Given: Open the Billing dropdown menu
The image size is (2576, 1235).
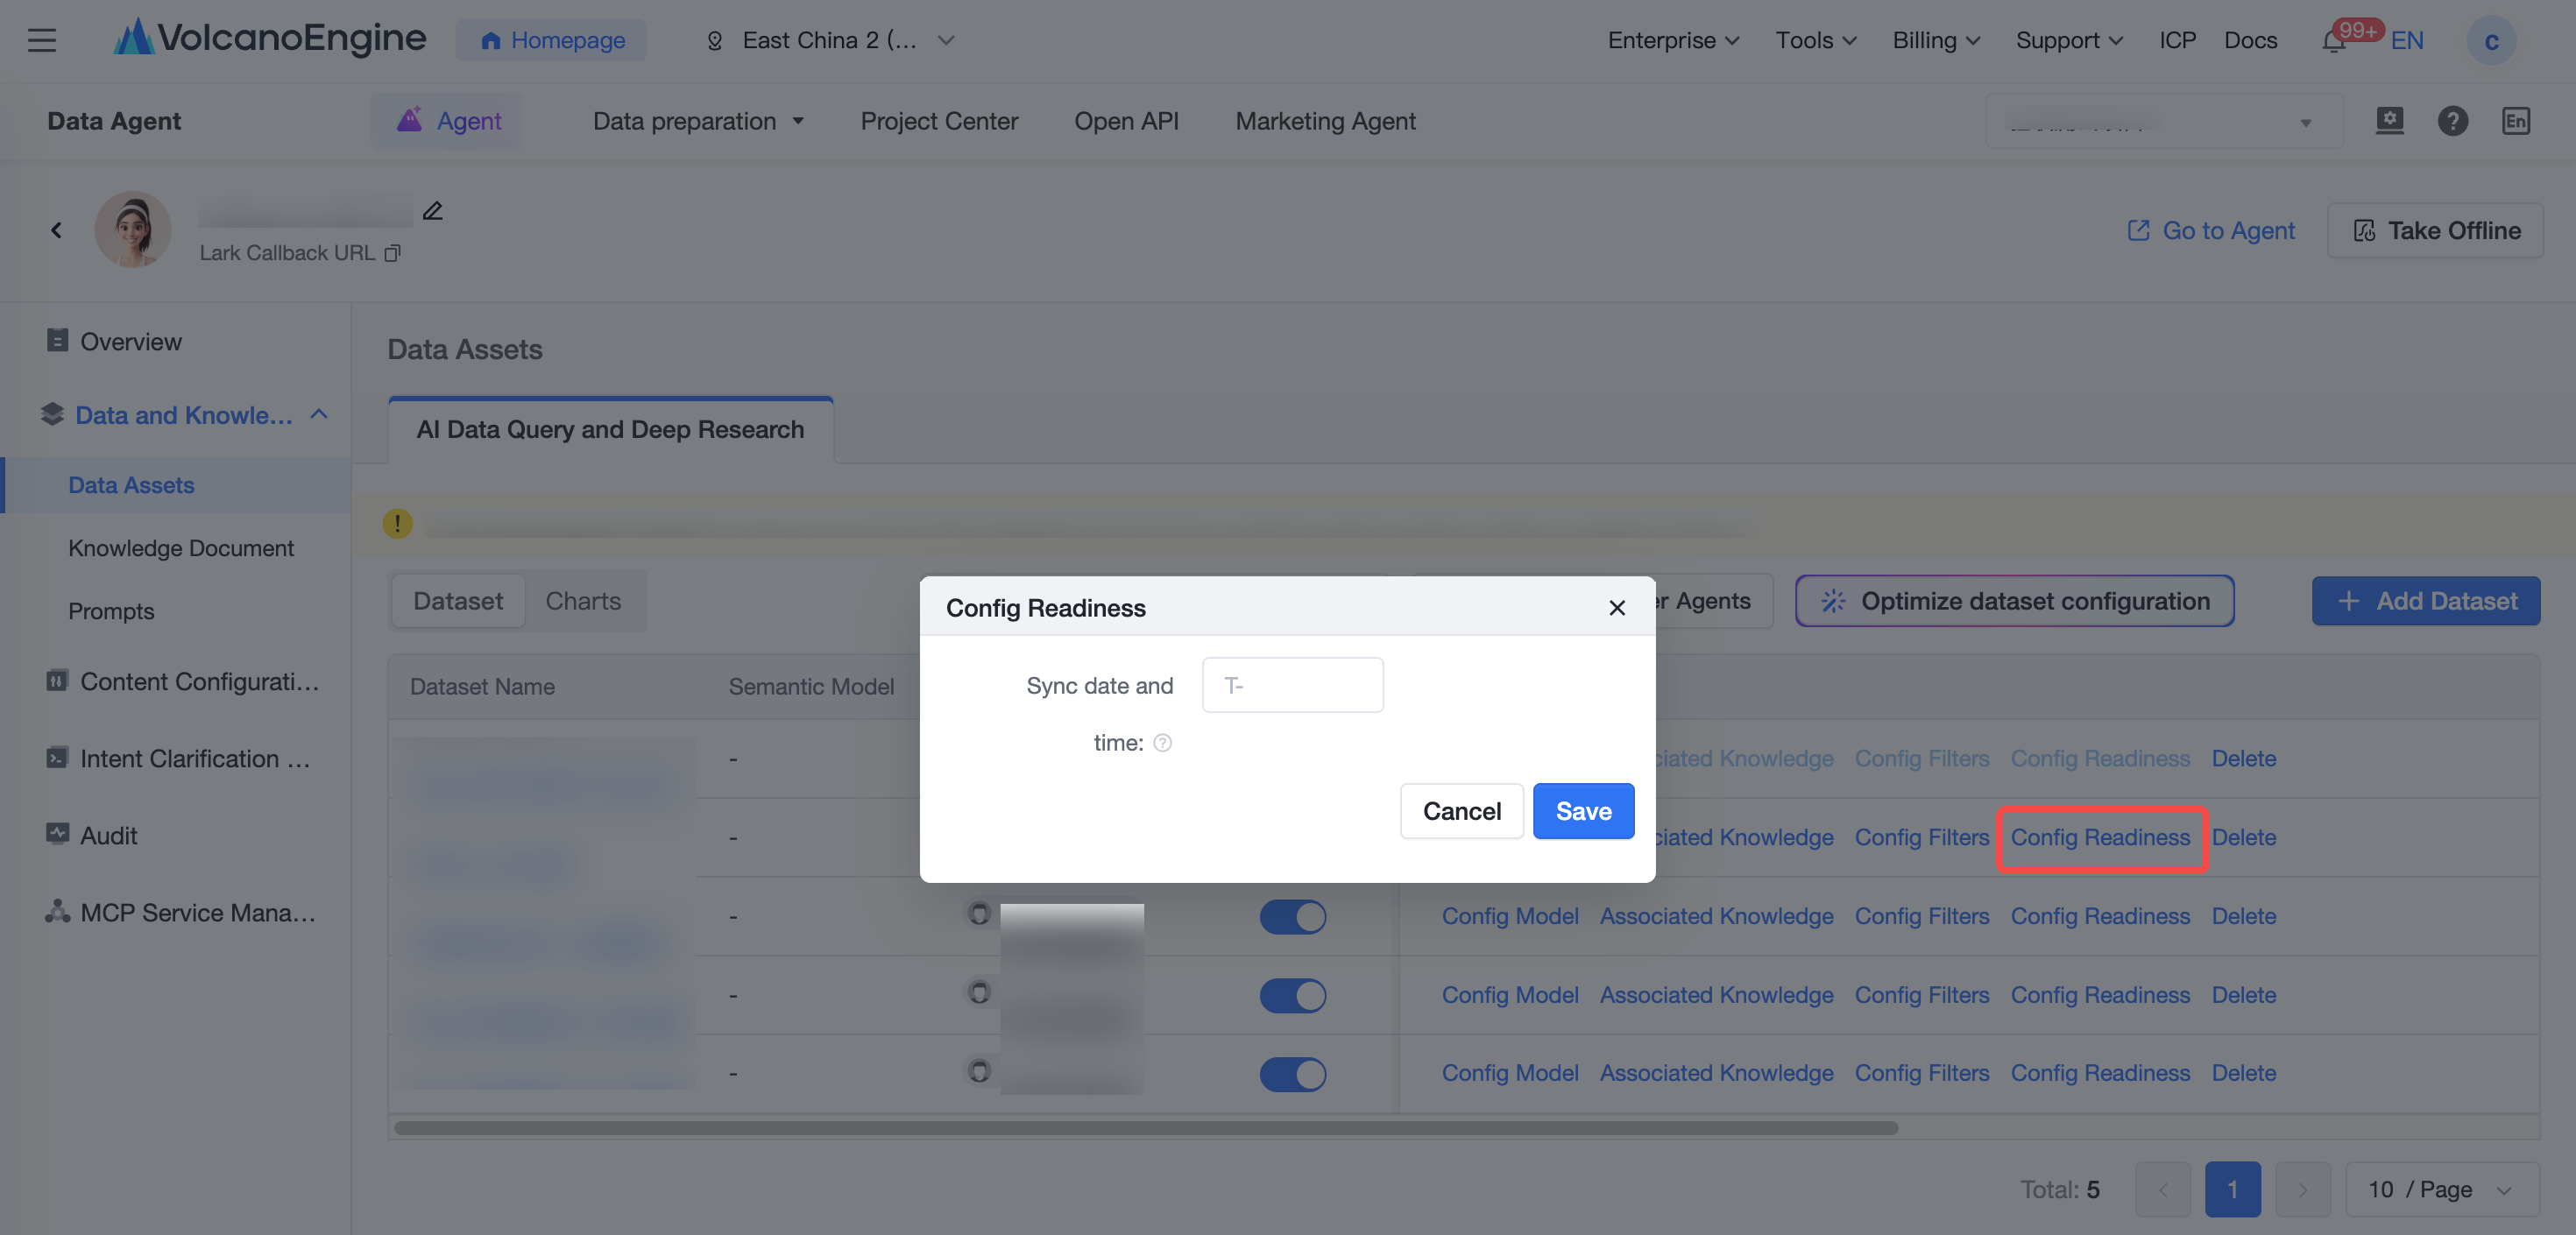Looking at the screenshot, I should coord(1936,40).
